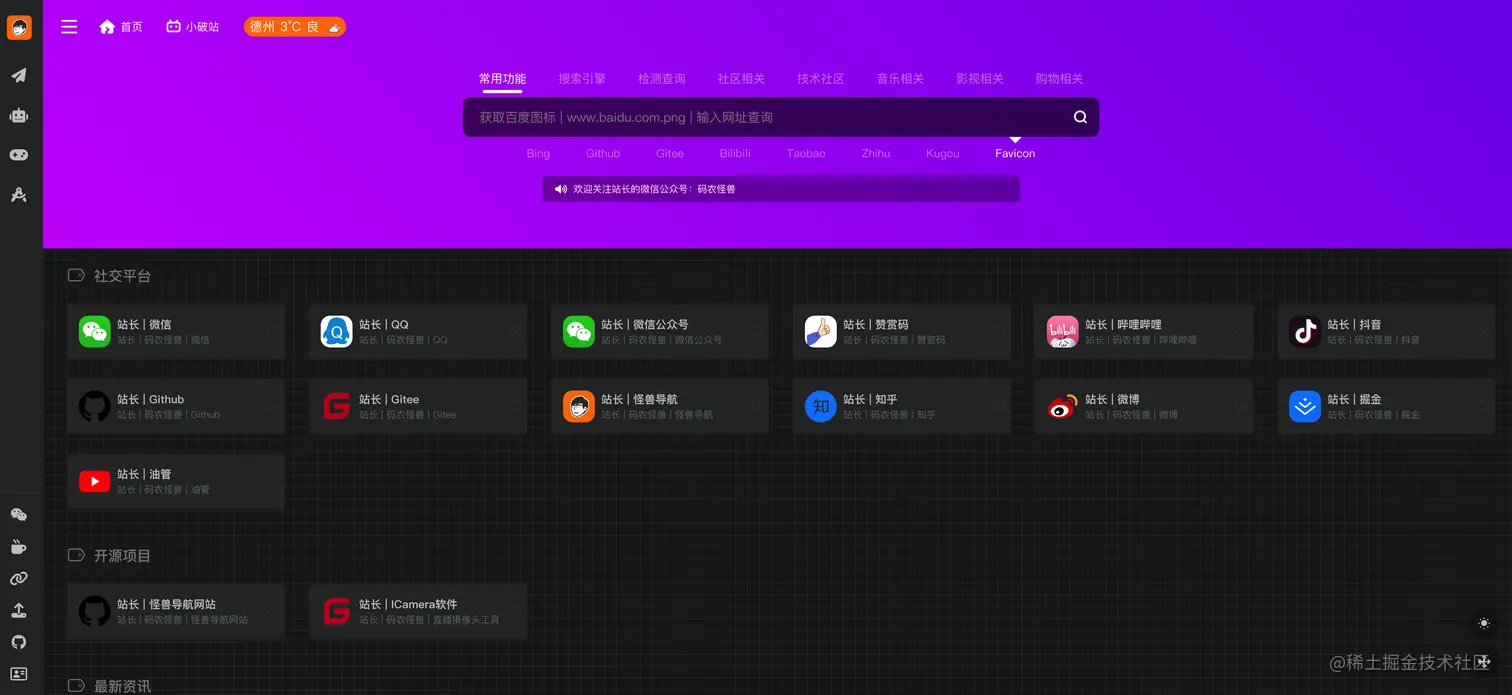Open the 站长 | 哔哩哔哩 card
Screen dimensions: 1512x695
[x=1144, y=332]
